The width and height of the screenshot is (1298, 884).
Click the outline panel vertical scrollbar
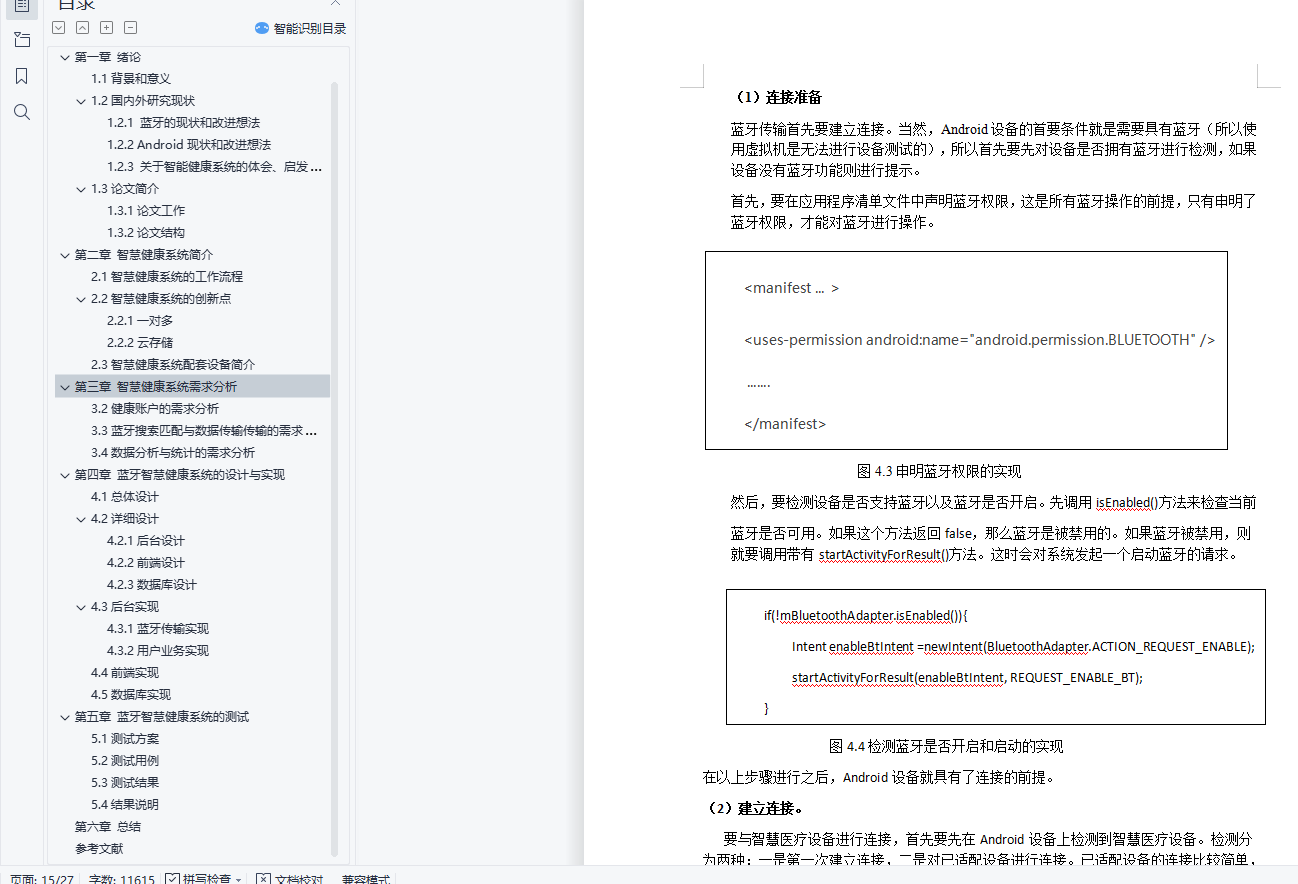coord(334,468)
